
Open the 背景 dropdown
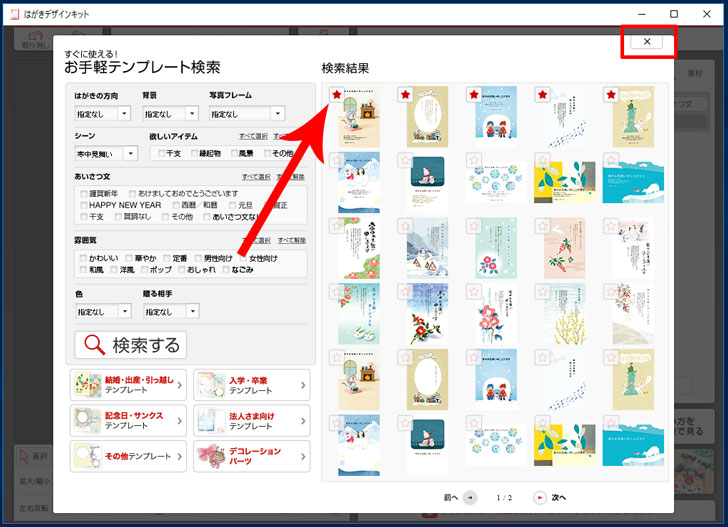pyautogui.click(x=170, y=114)
